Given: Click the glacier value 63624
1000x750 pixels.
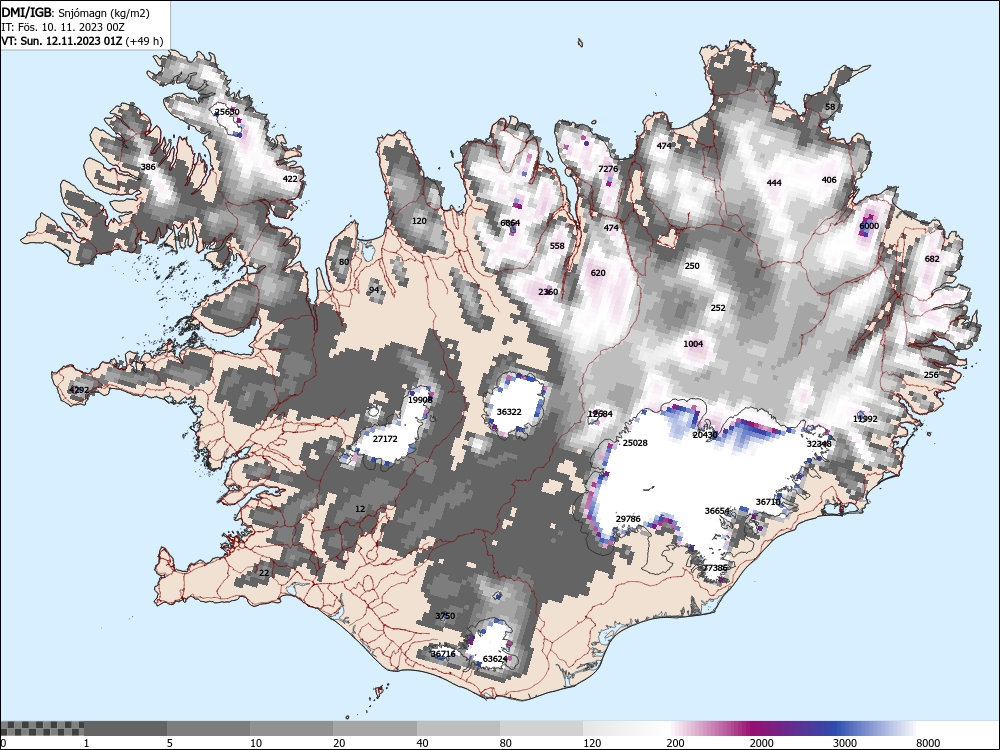Looking at the screenshot, I should pyautogui.click(x=496, y=659).
